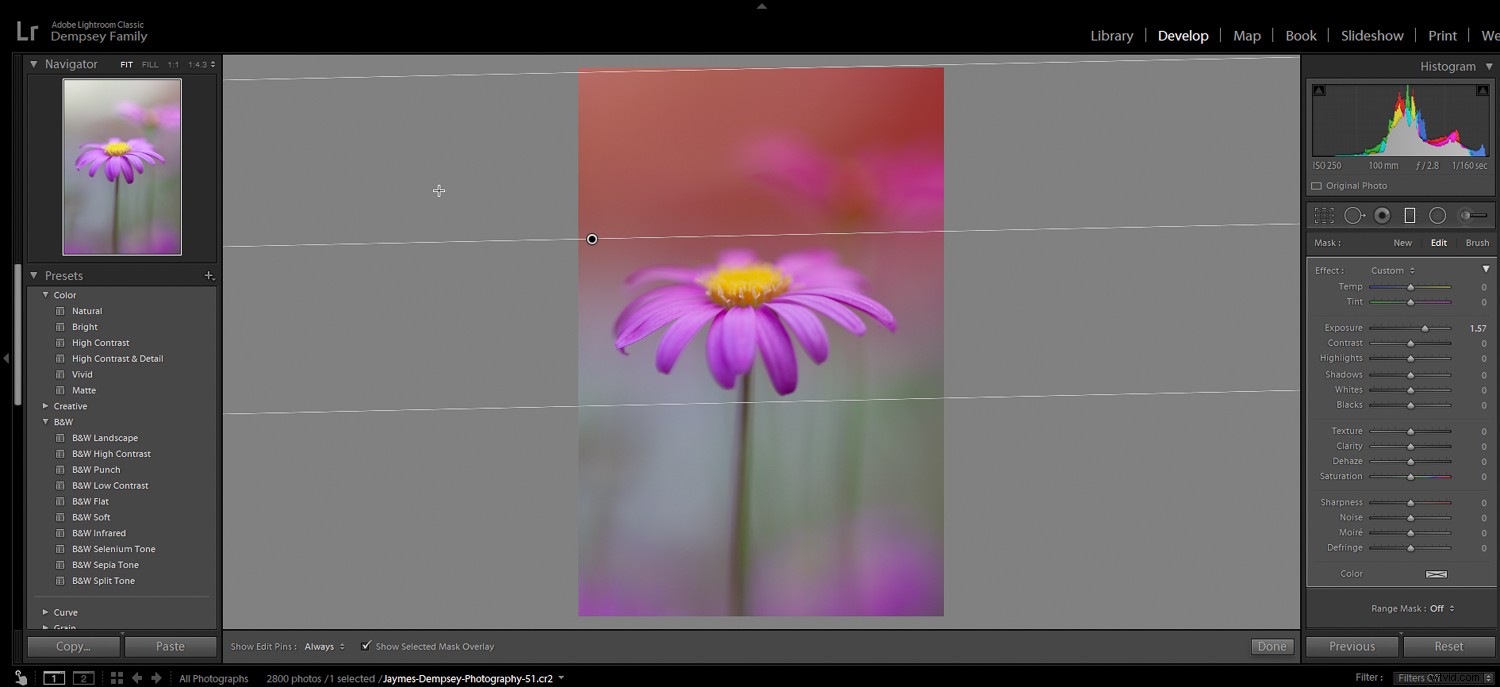
Task: Open the Show Edit Pins dropdown
Action: (322, 646)
